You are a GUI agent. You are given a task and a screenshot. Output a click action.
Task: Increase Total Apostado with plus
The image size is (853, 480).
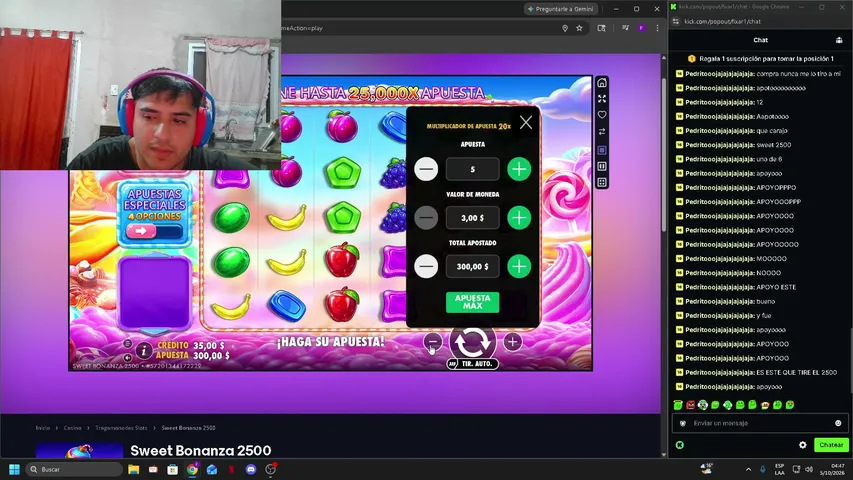tap(519, 266)
